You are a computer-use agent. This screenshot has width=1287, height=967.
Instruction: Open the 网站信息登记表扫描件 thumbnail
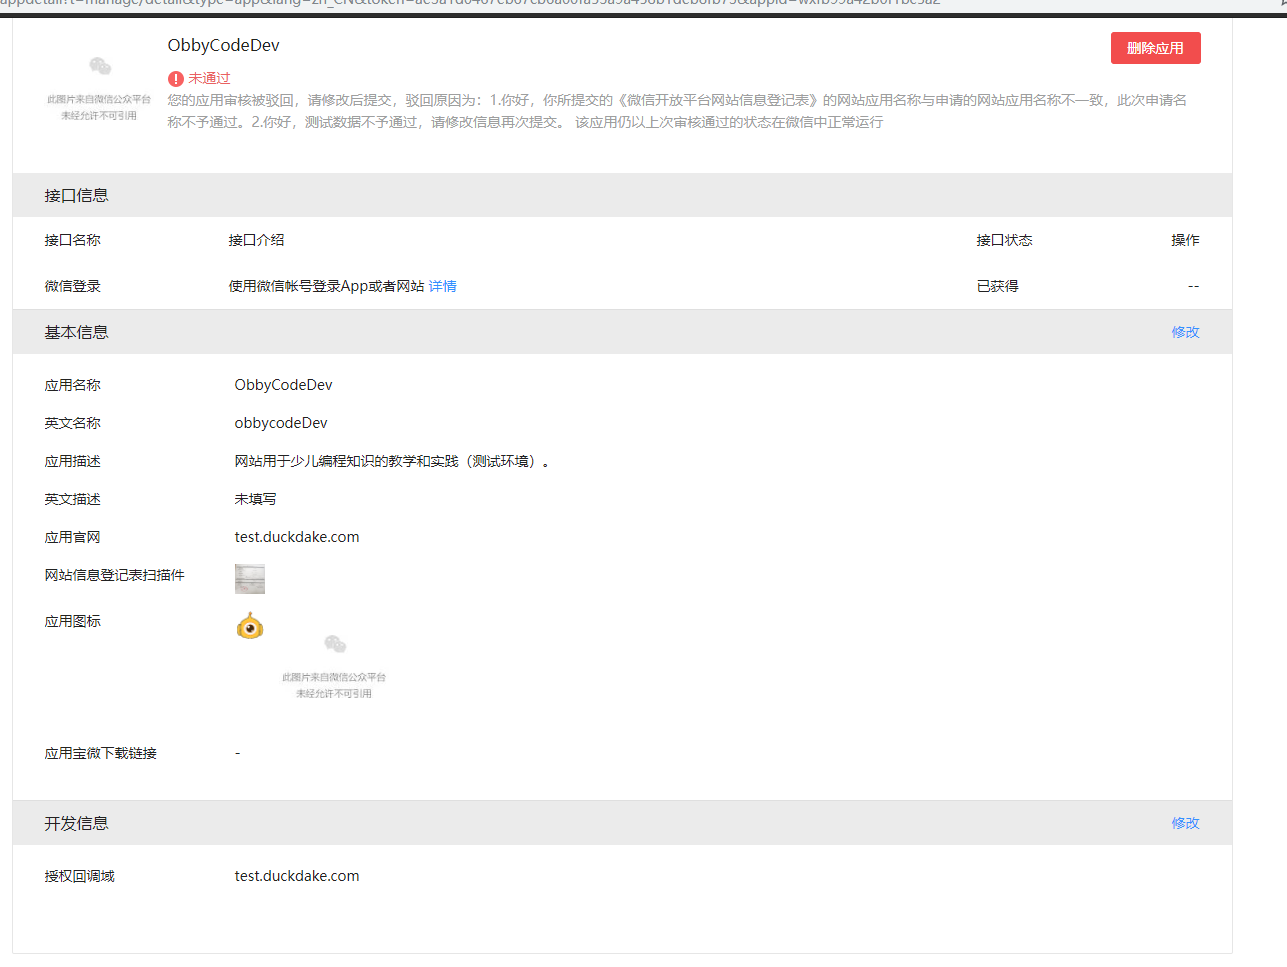click(250, 579)
